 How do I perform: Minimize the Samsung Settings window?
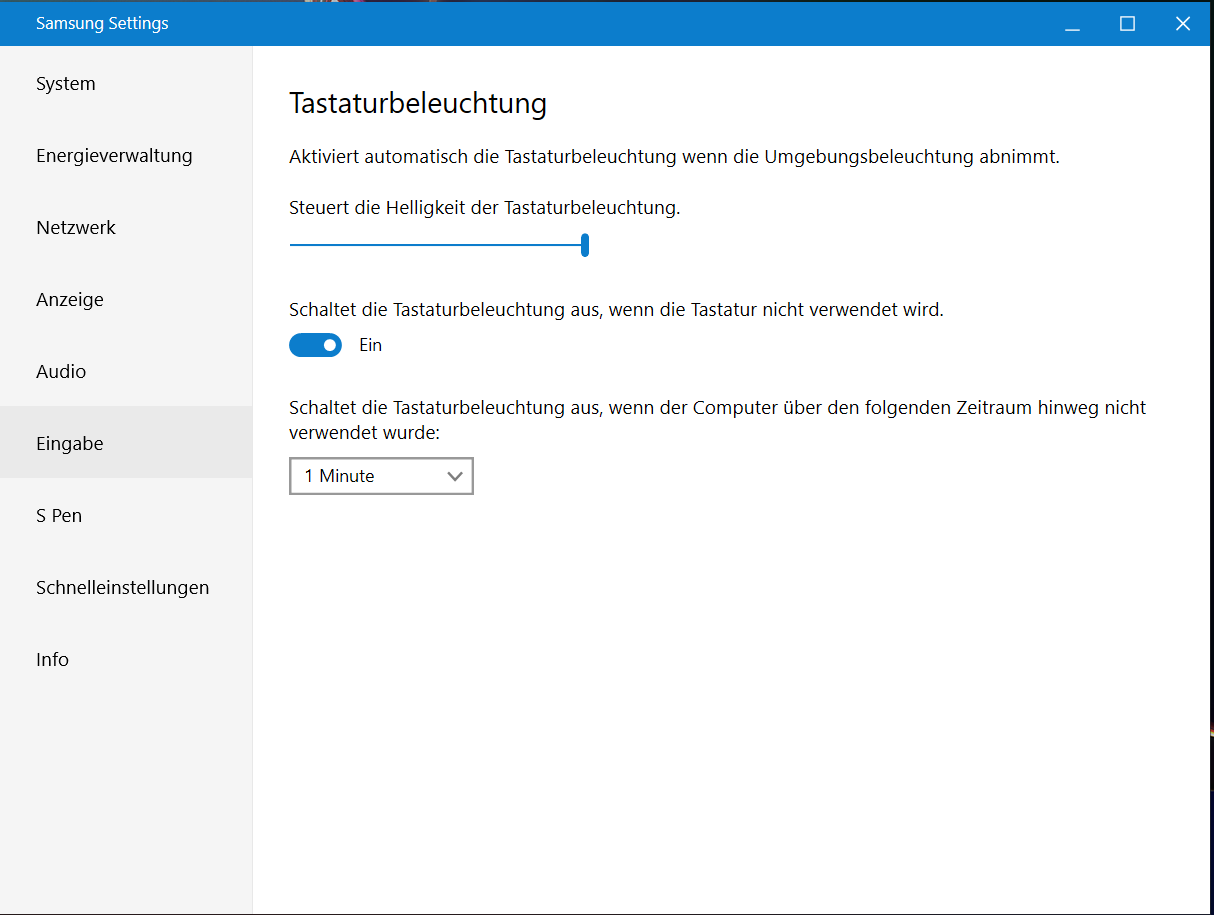pos(1072,24)
